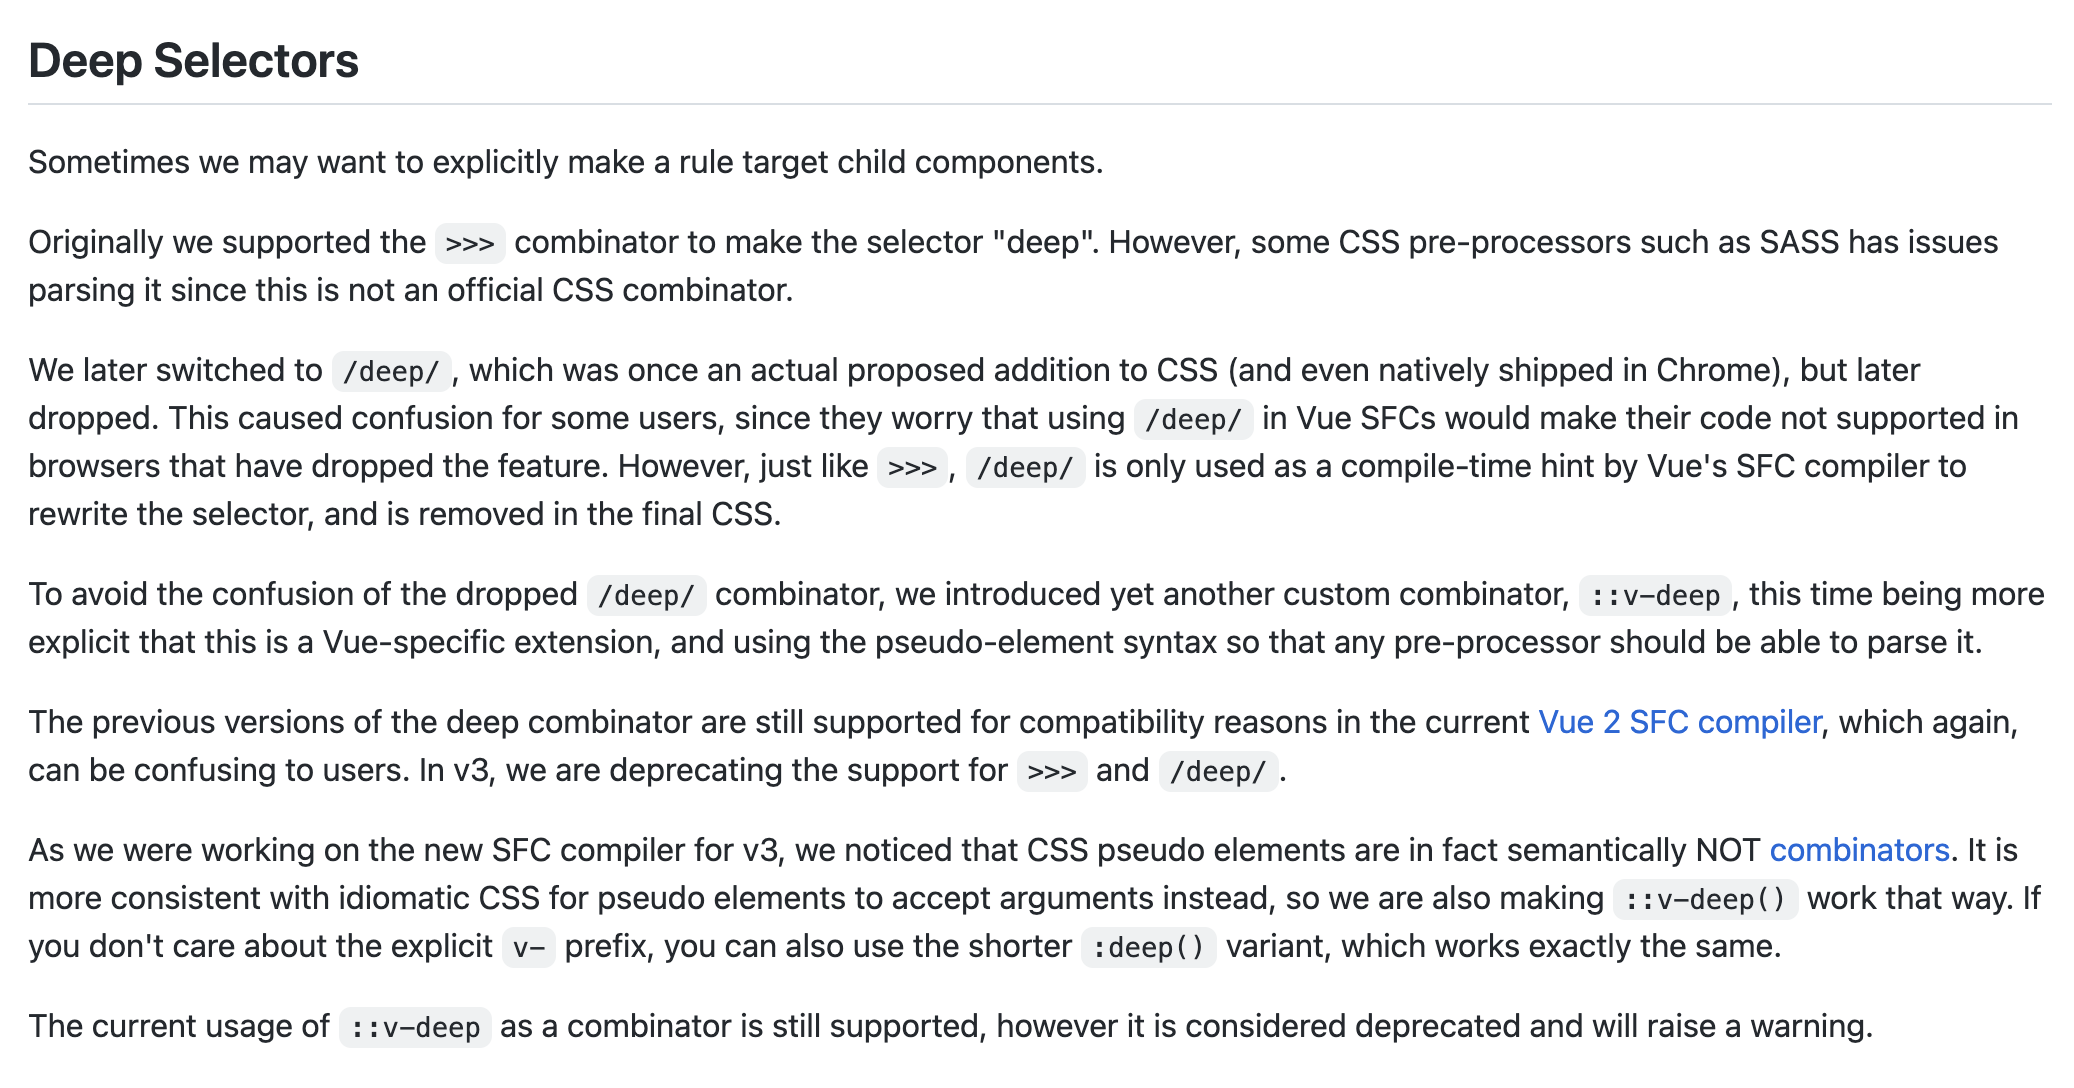Click the ::v-deep() code snippet
The width and height of the screenshot is (2074, 1088).
pos(1705,899)
